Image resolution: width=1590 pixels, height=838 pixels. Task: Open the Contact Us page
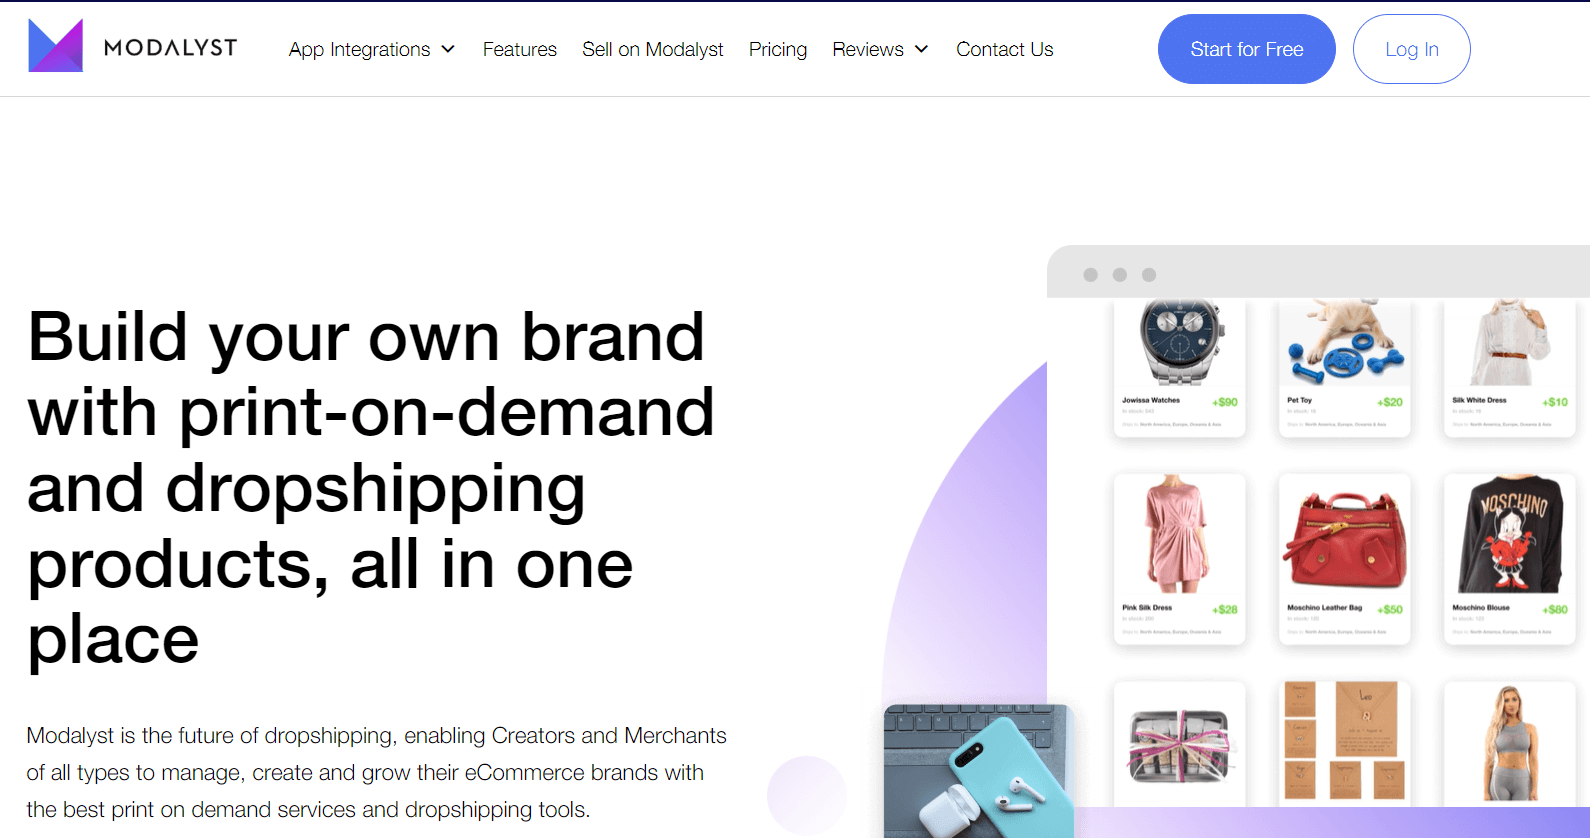click(1004, 49)
